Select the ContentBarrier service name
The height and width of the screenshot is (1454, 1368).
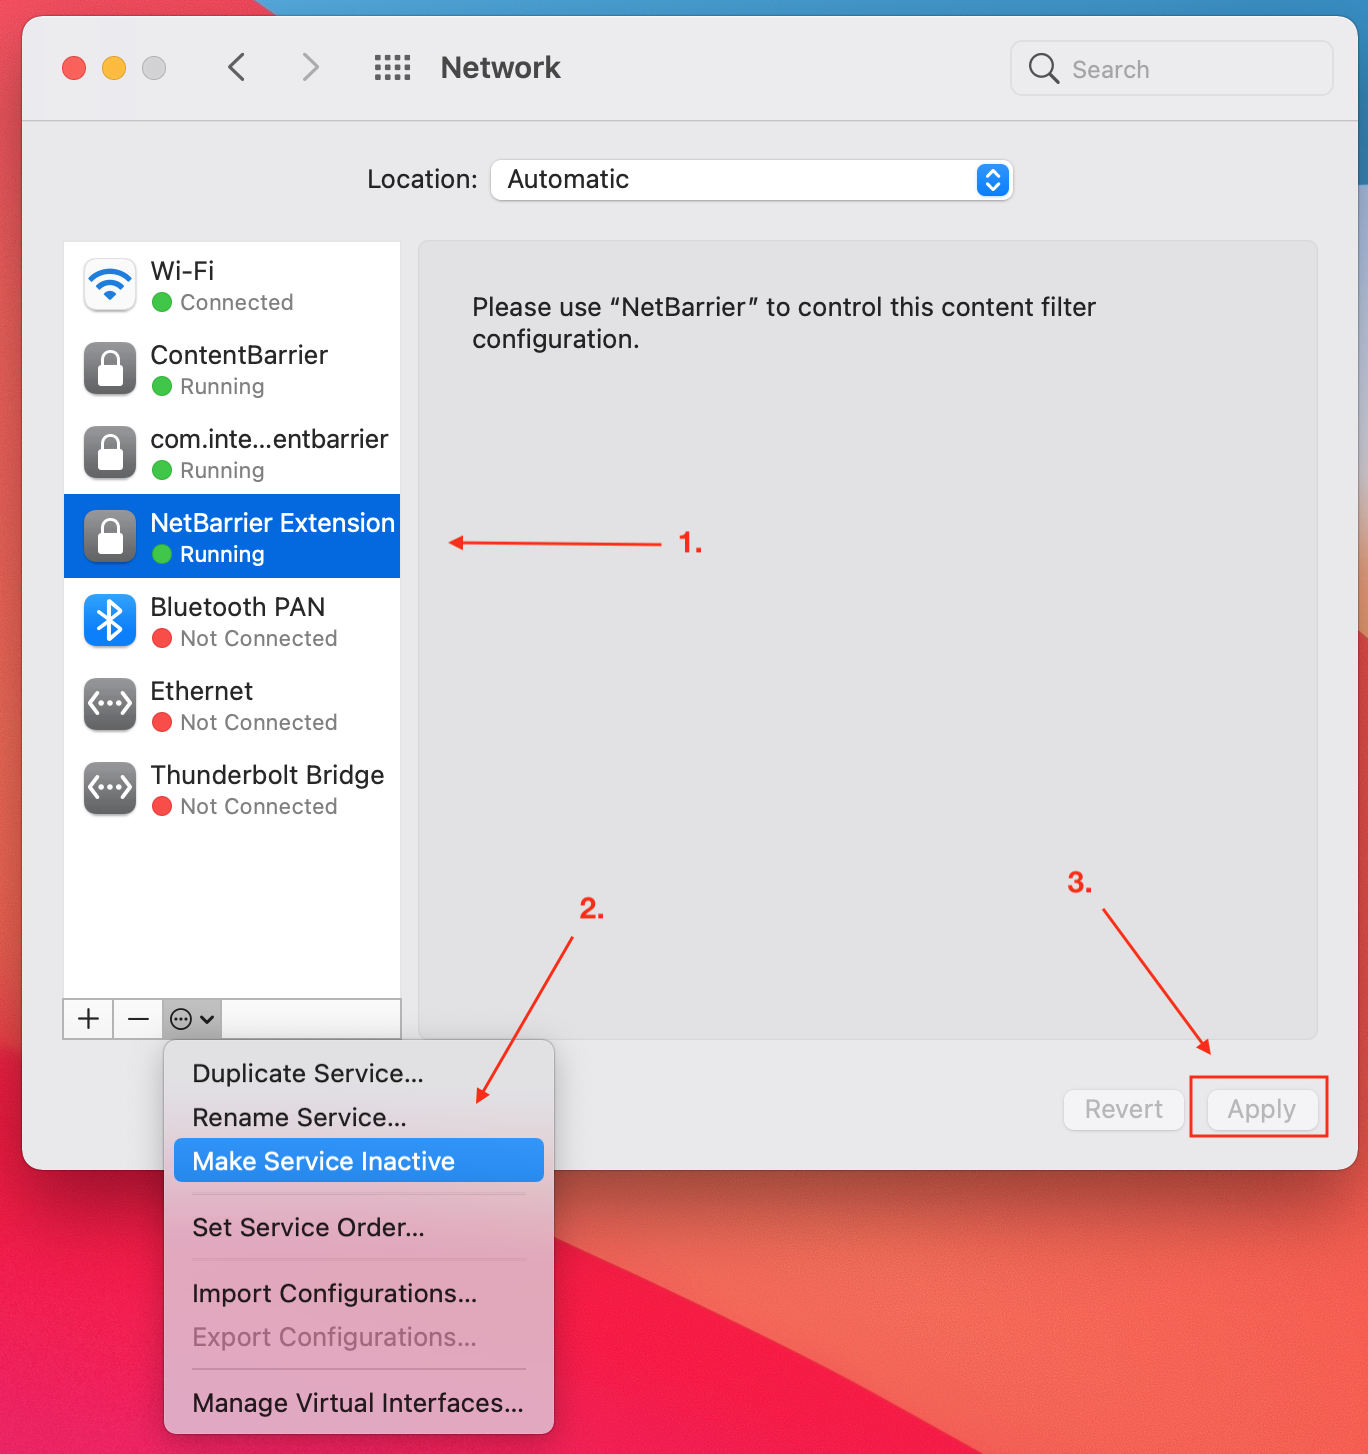click(x=239, y=355)
